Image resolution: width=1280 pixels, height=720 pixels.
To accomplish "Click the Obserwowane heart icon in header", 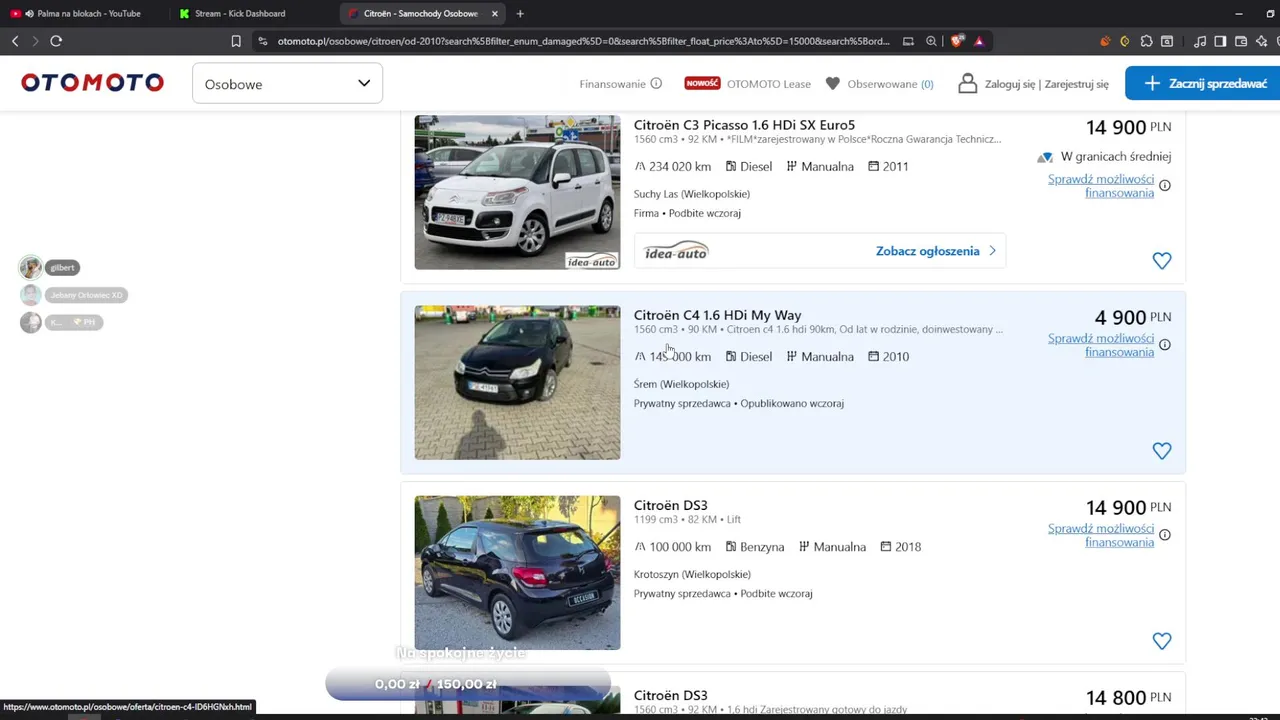I will pos(833,84).
